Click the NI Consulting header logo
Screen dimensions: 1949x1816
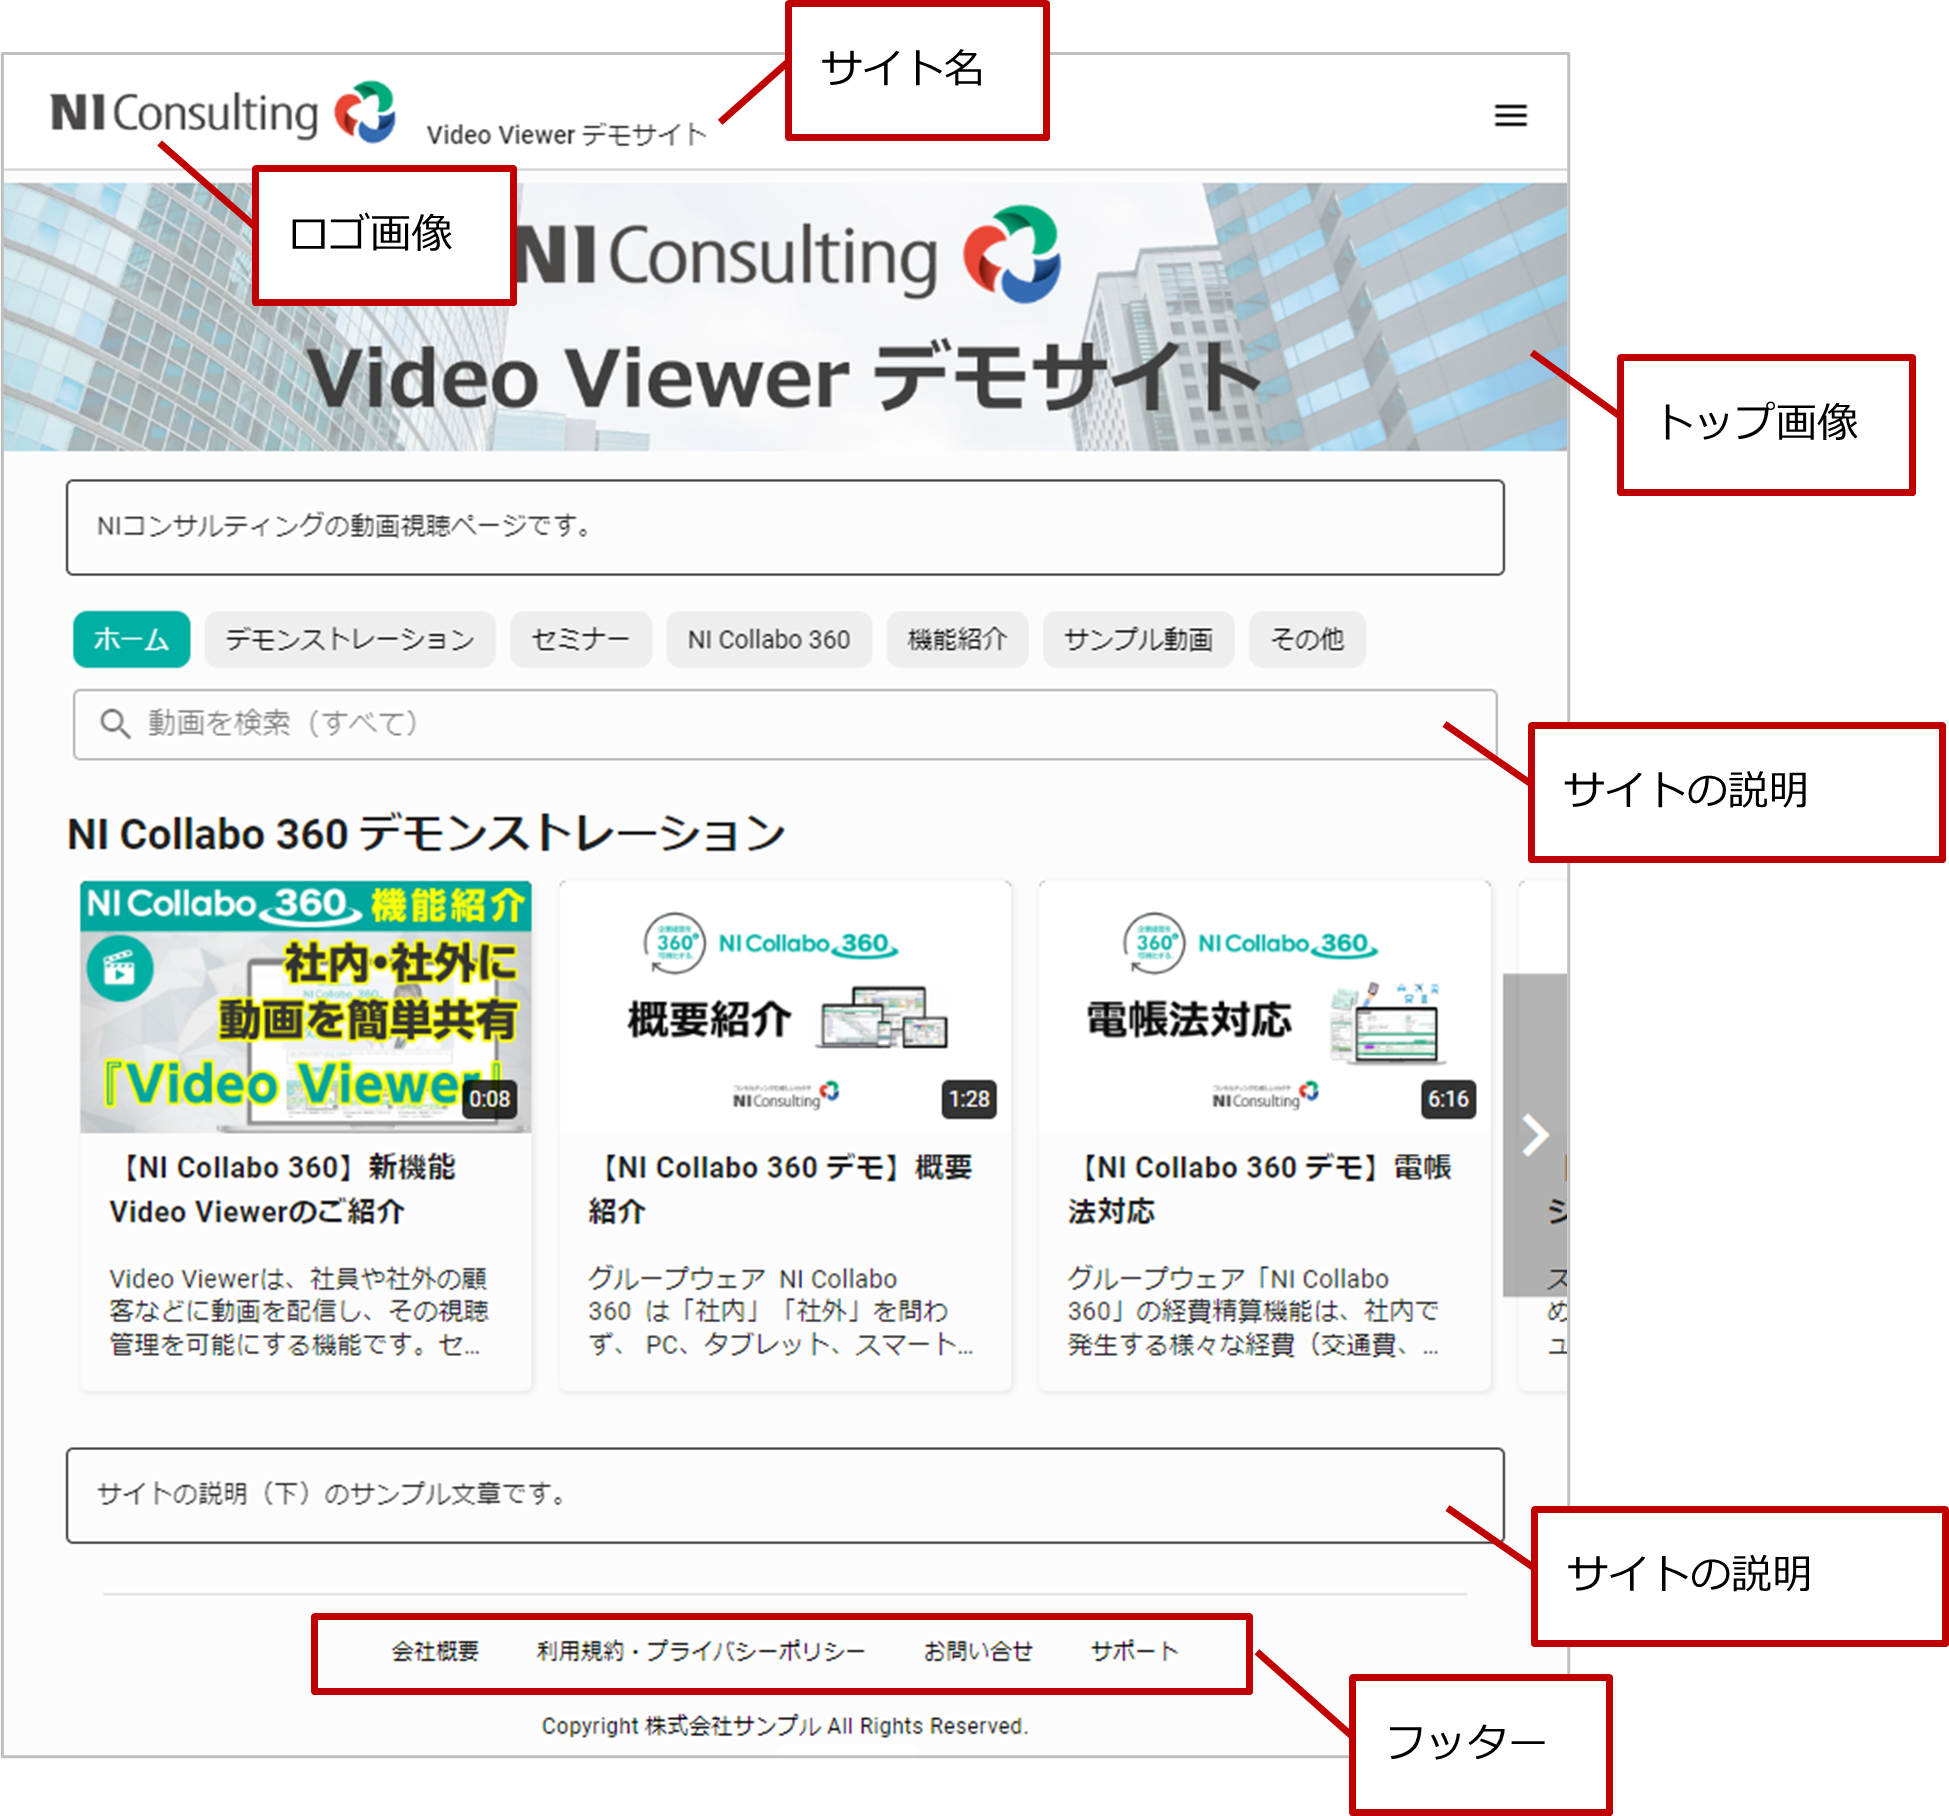pos(224,112)
